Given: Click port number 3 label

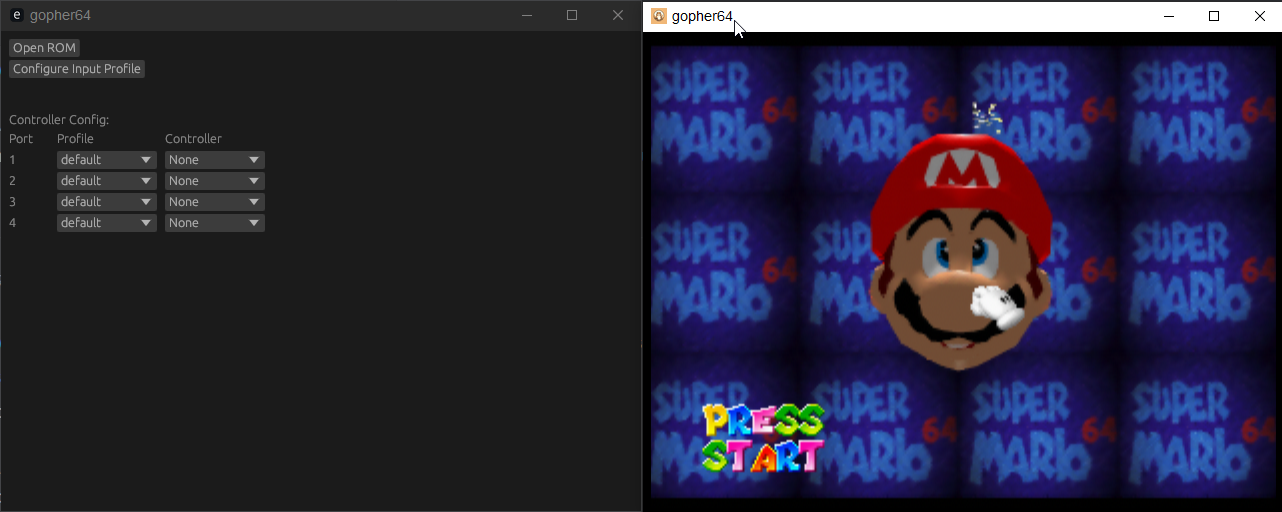Looking at the screenshot, I should [13, 202].
